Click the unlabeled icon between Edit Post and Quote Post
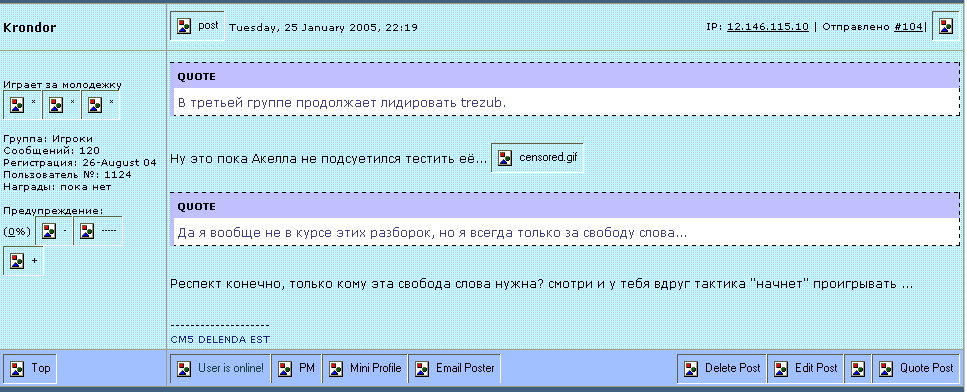 point(858,369)
